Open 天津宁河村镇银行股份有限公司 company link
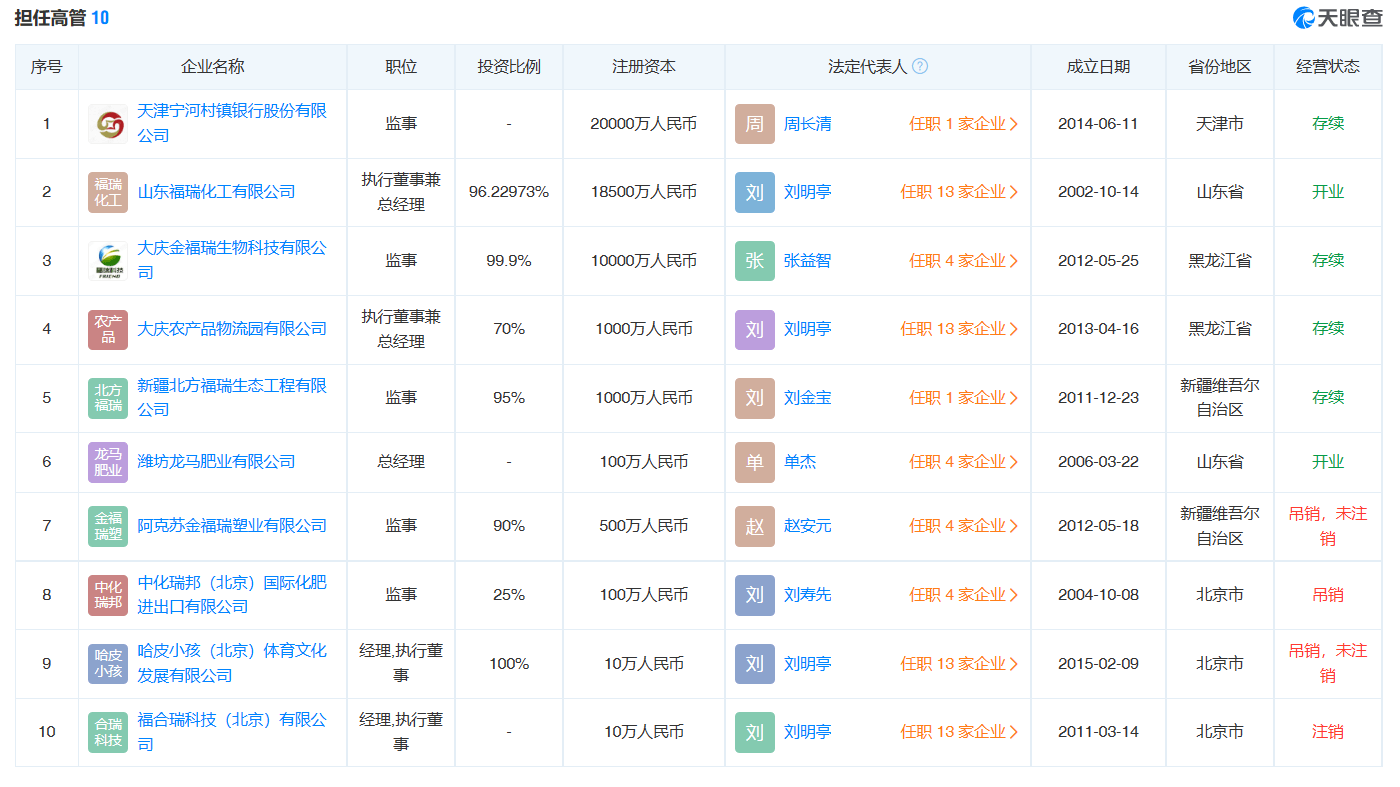Screen dimensions: 1400x787 [232, 123]
